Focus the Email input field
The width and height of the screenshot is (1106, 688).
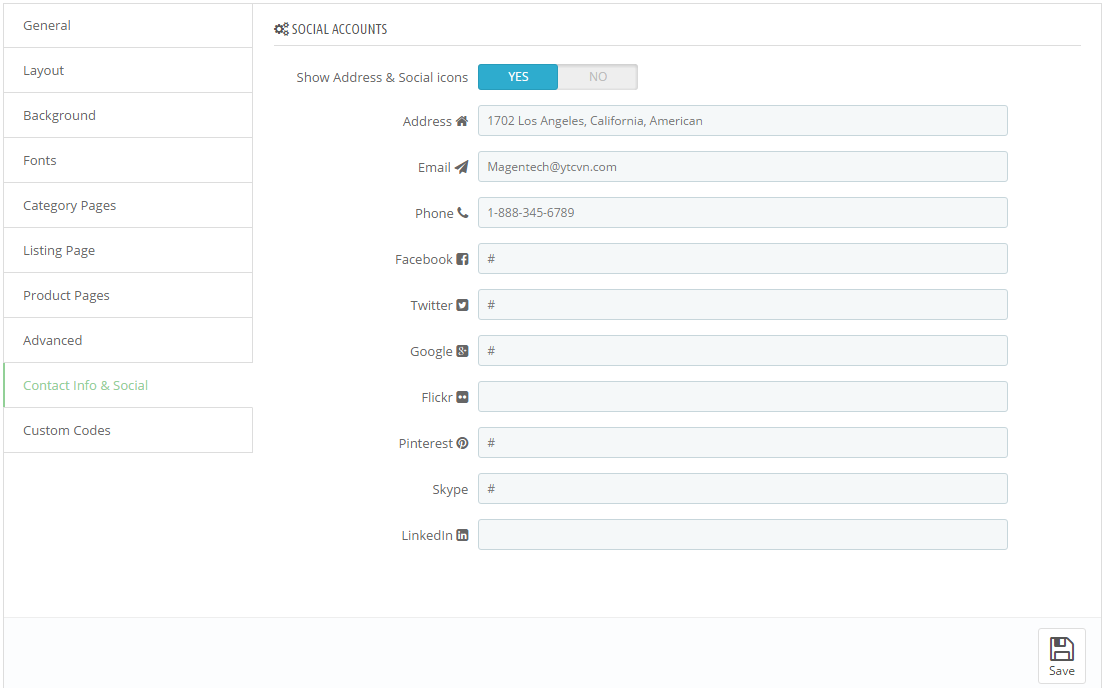point(743,167)
